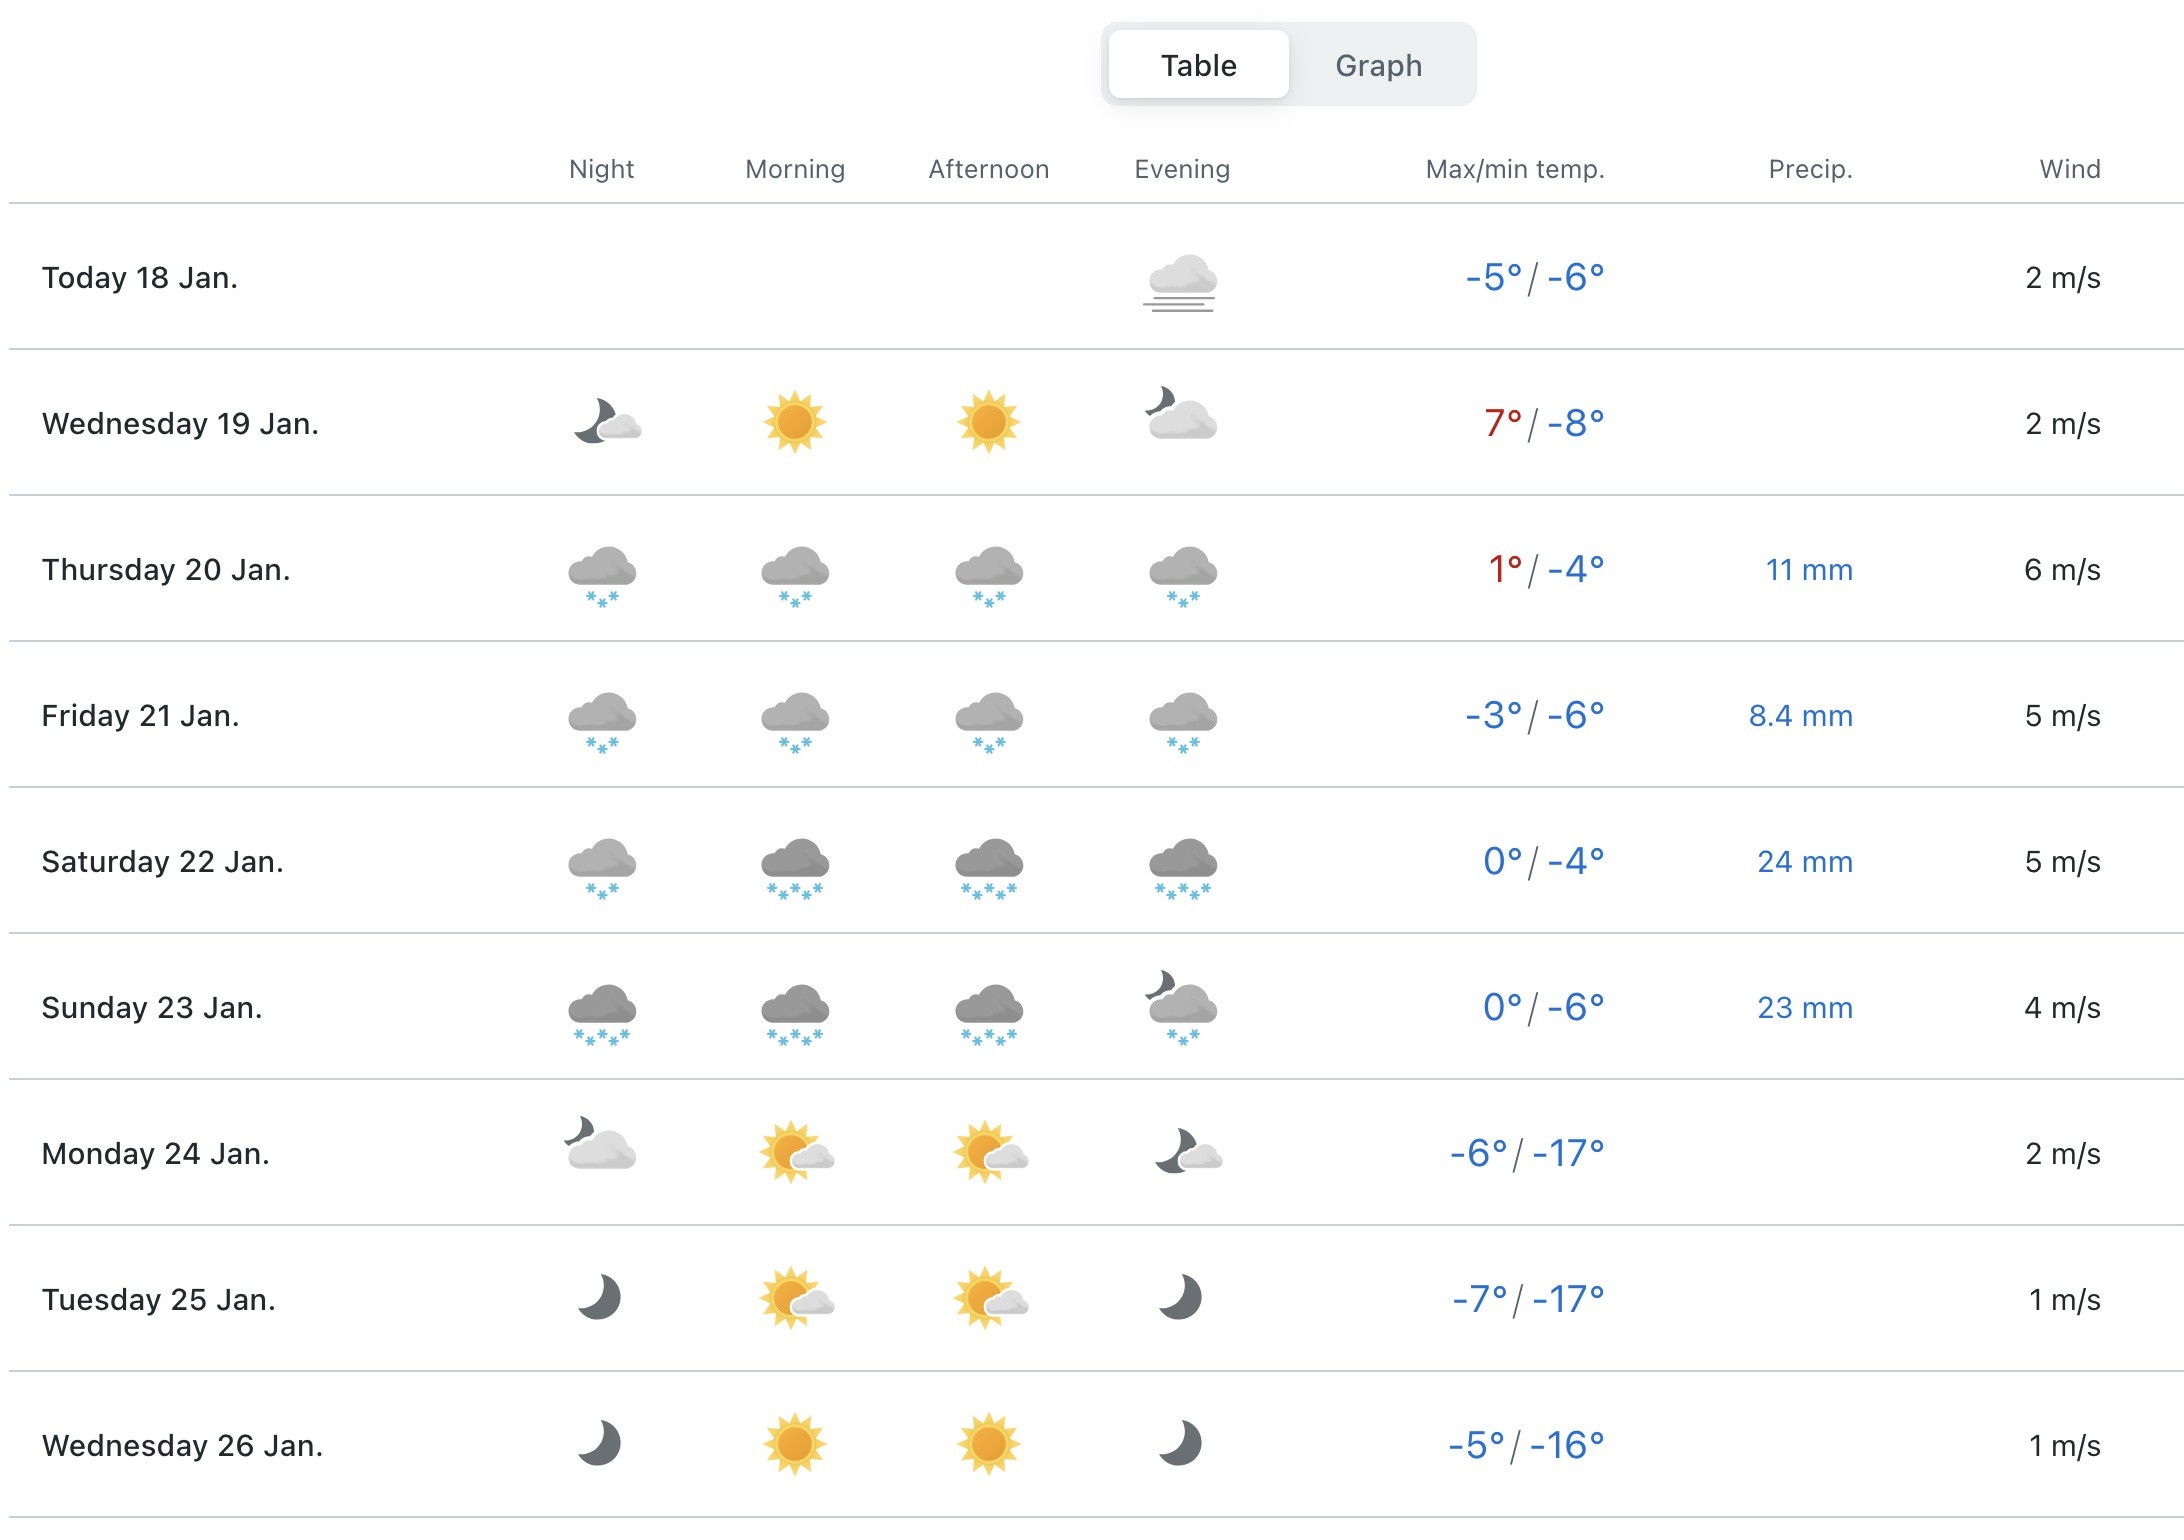The image size is (2184, 1540).
Task: Open the Saturday 22 Jan. forecast row
Action: click(163, 862)
